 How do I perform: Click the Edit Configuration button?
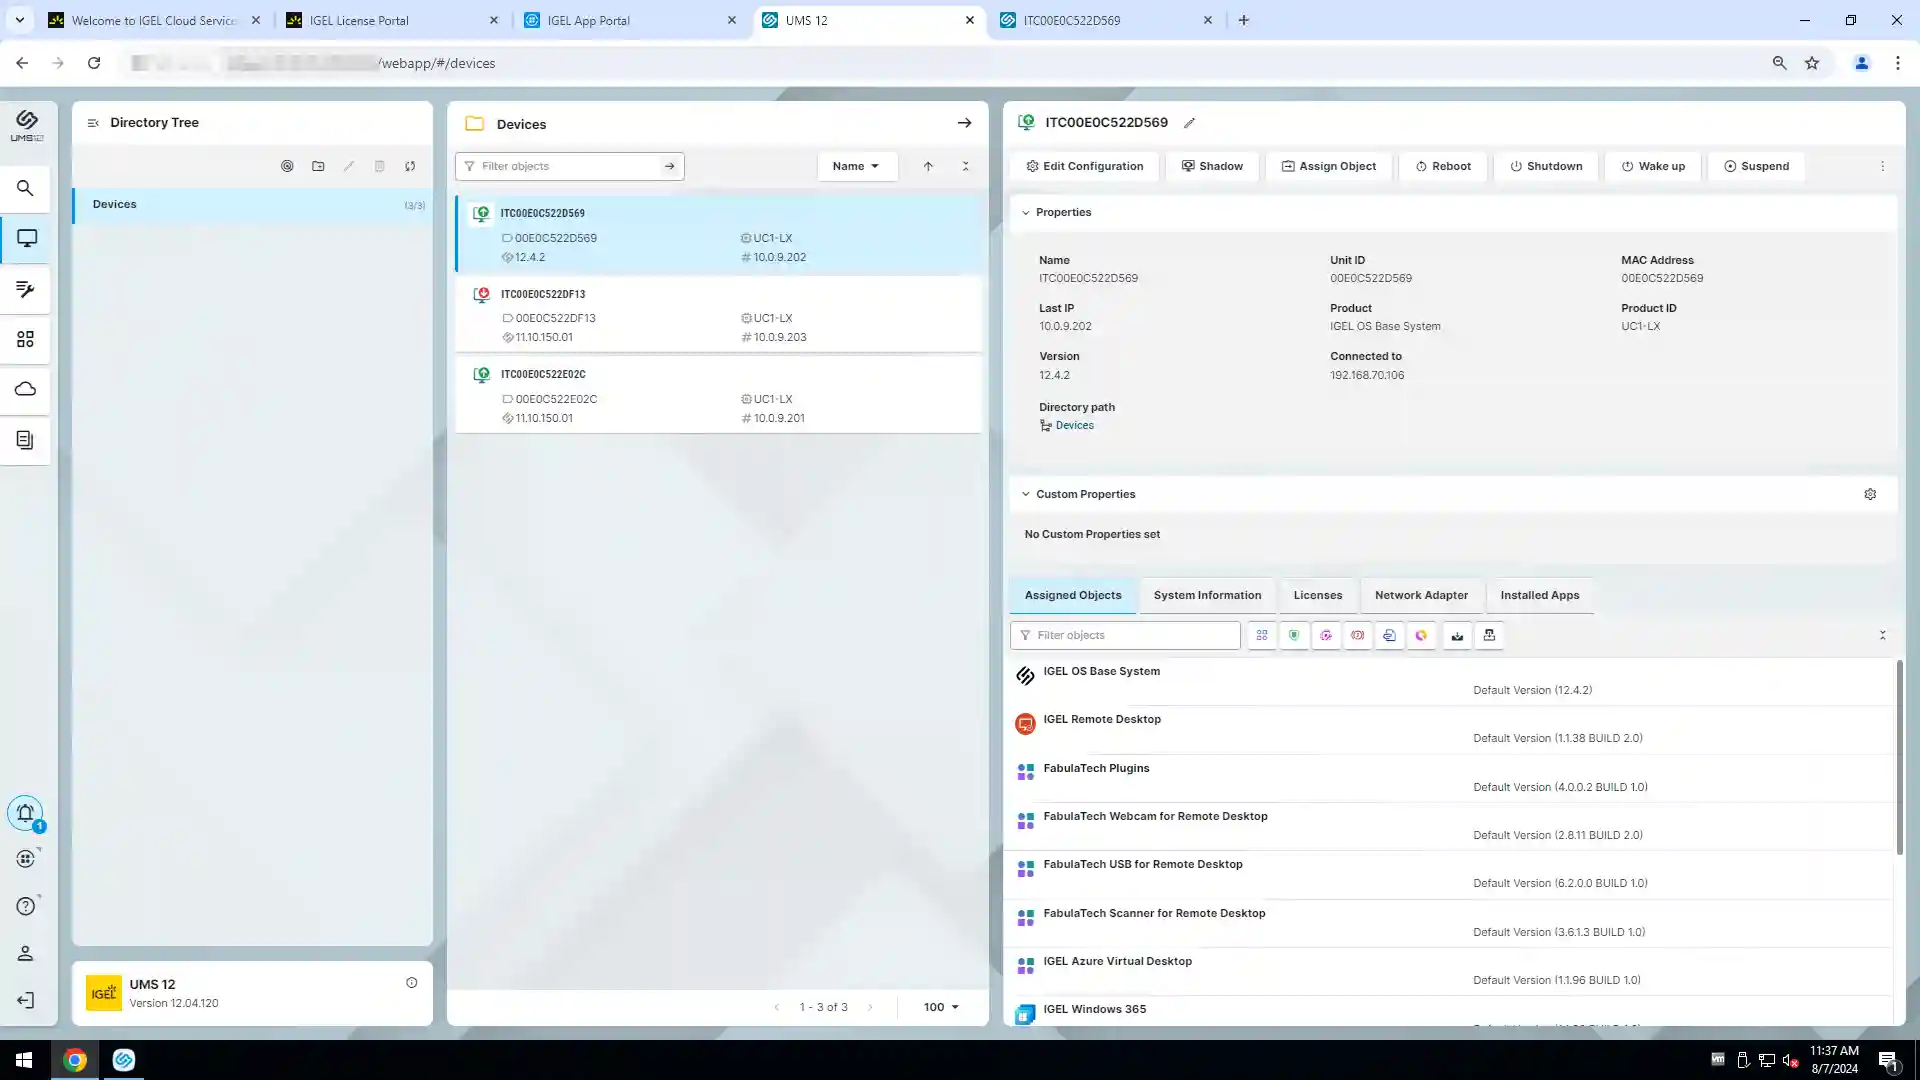[x=1085, y=166]
